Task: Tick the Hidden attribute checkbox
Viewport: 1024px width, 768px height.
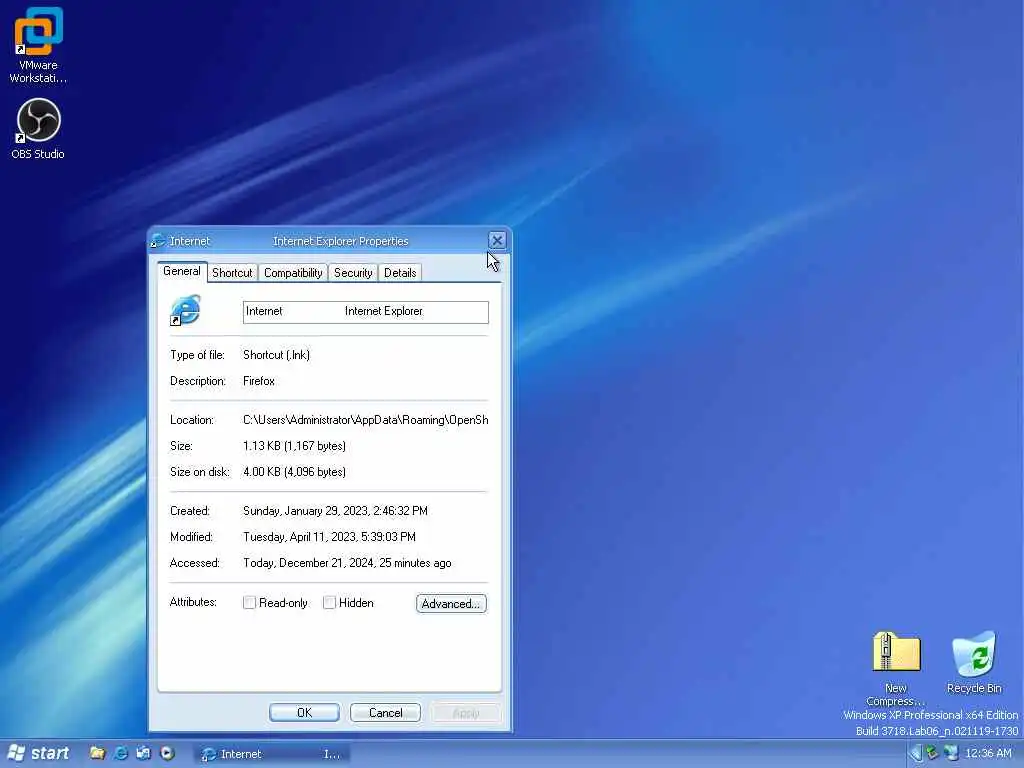Action: [329, 602]
